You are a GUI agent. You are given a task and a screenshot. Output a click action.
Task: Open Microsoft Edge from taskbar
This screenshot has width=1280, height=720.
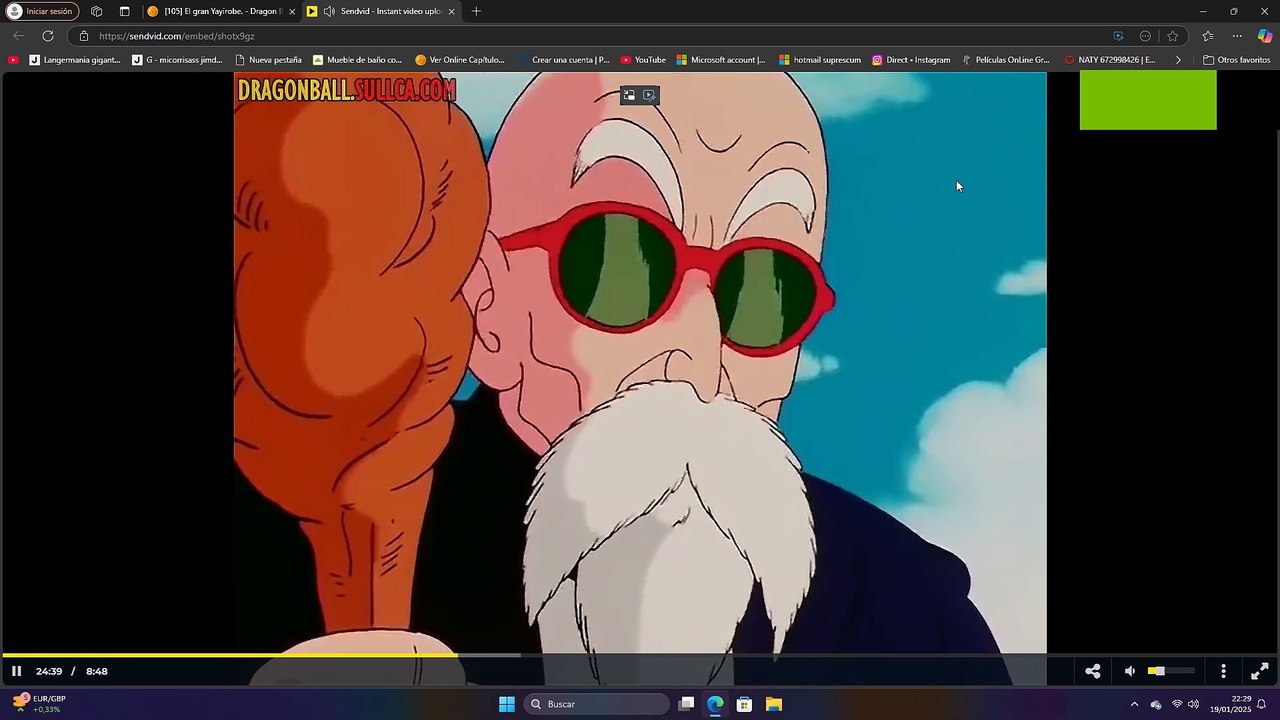coord(715,704)
